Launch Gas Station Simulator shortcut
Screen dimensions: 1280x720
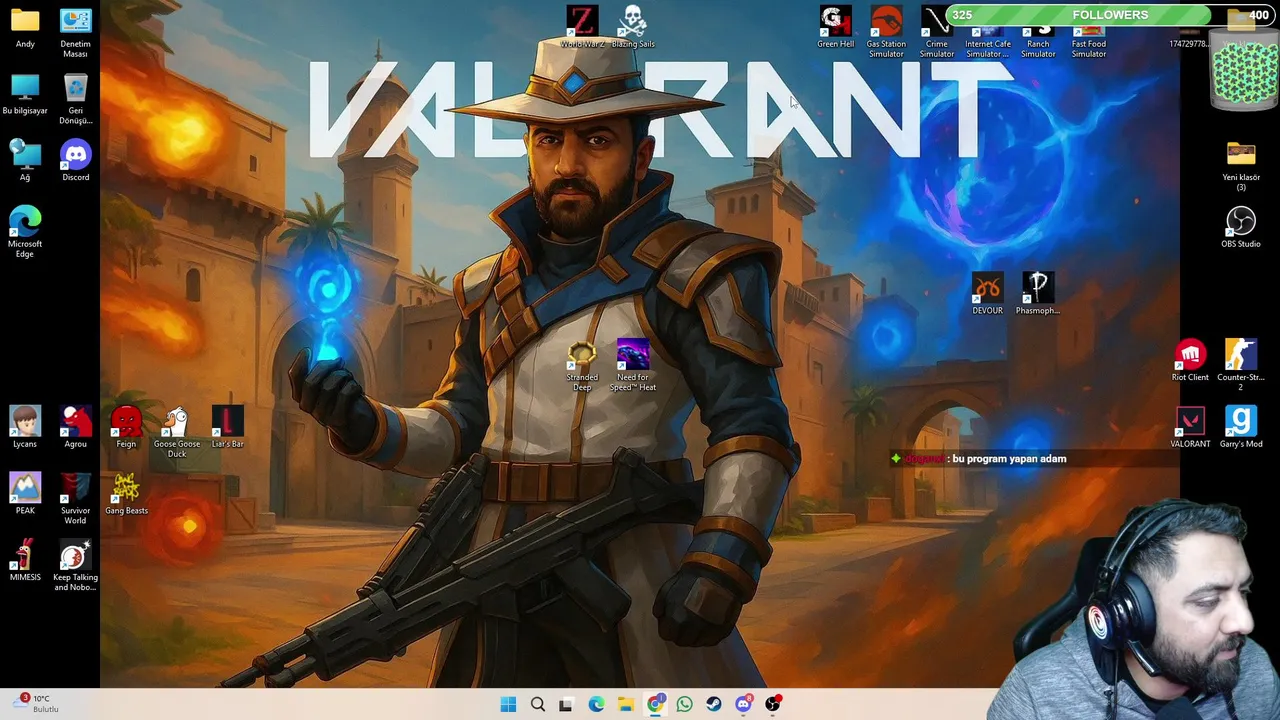886,32
